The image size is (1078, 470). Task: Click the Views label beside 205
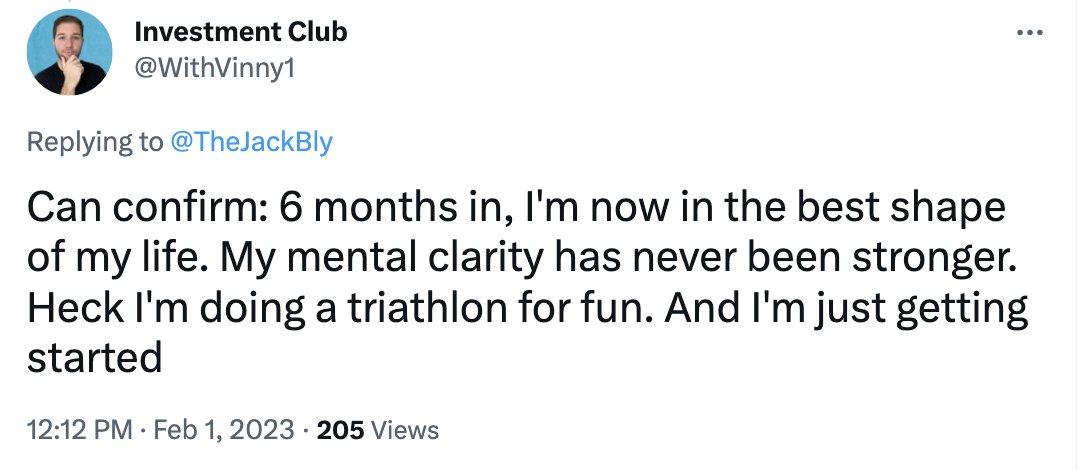405,430
